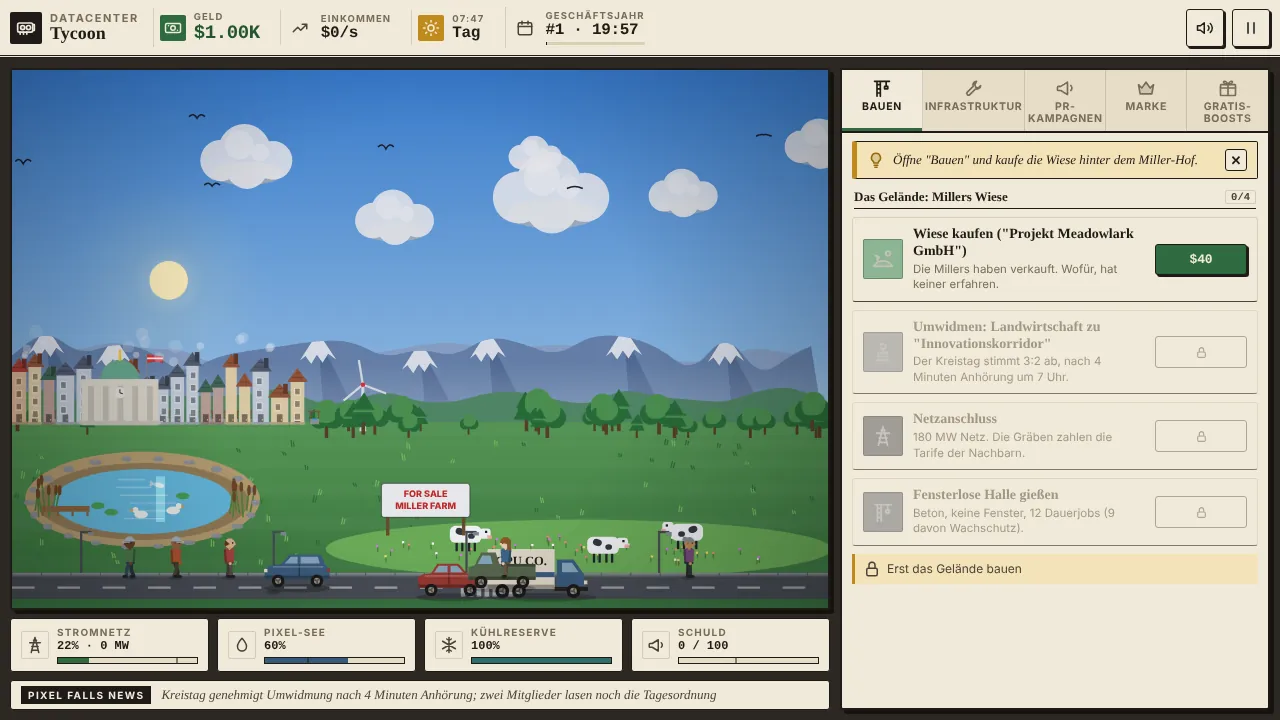
Task: Click the income trend arrow icon
Action: (x=300, y=28)
